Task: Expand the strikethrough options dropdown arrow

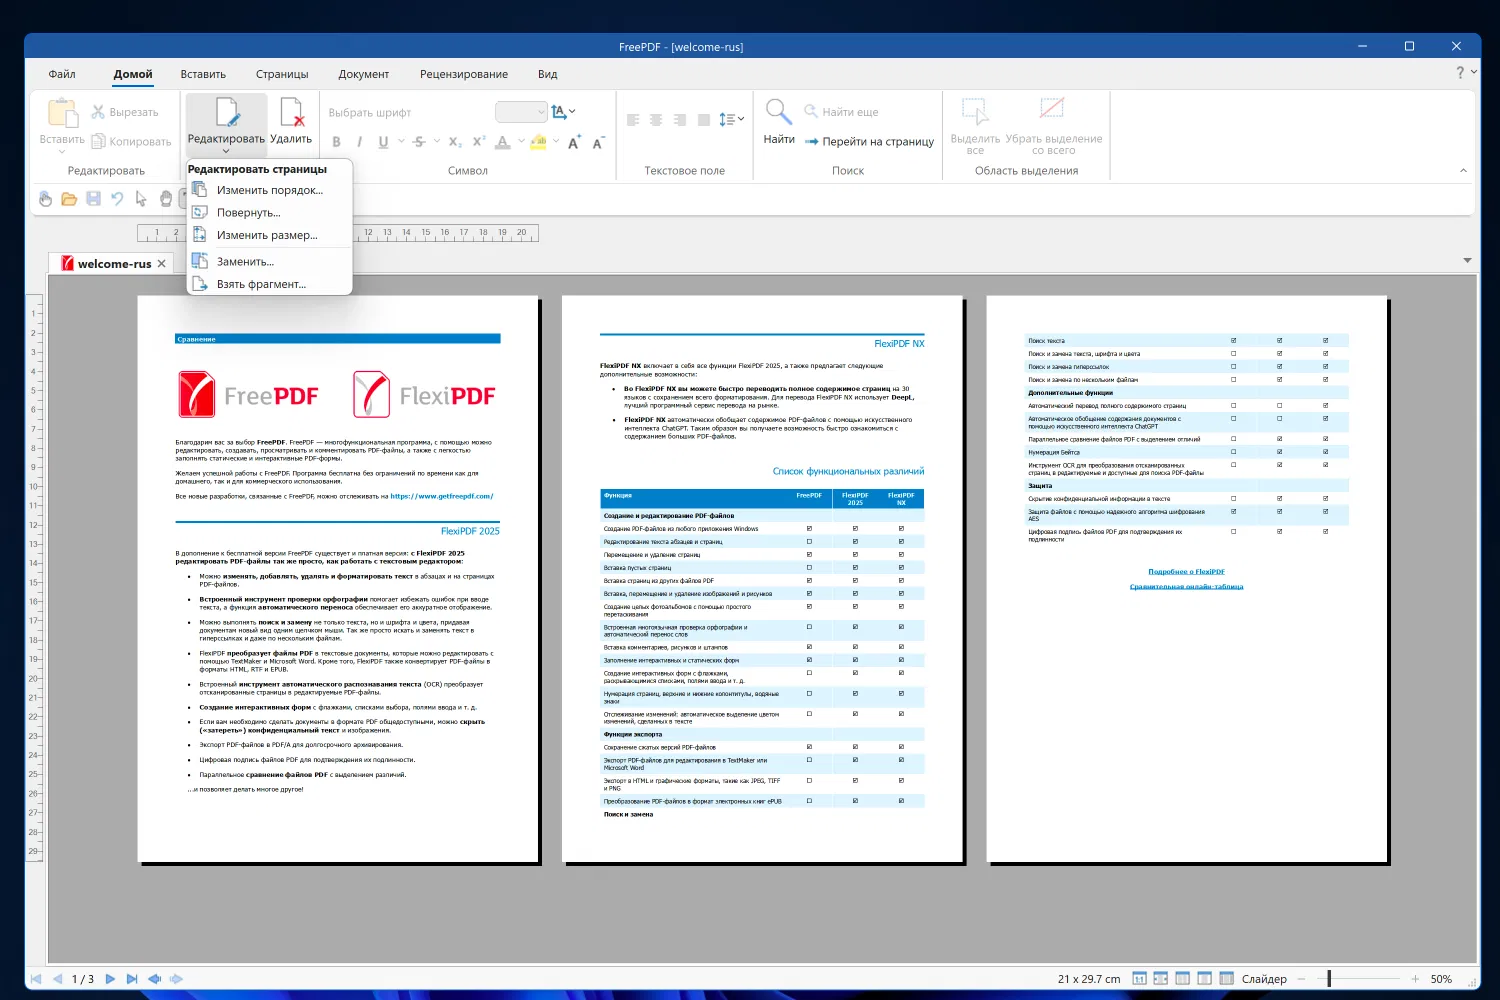Action: point(437,142)
